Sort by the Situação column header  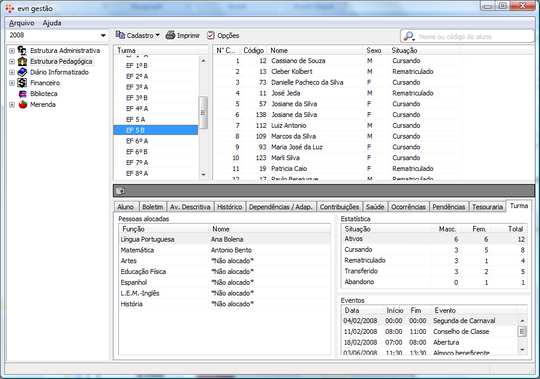[x=424, y=51]
